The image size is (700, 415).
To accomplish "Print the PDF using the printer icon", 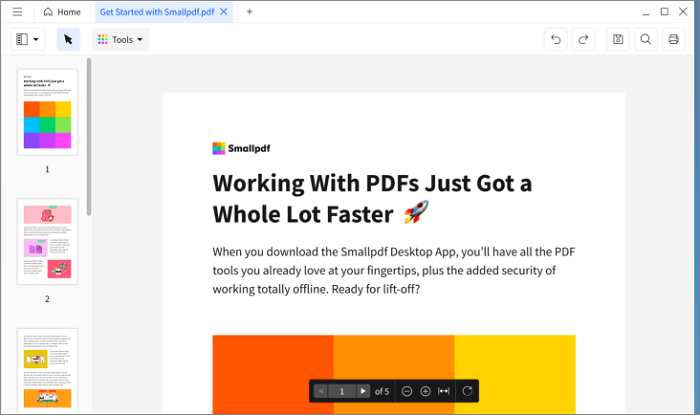I will pos(673,39).
